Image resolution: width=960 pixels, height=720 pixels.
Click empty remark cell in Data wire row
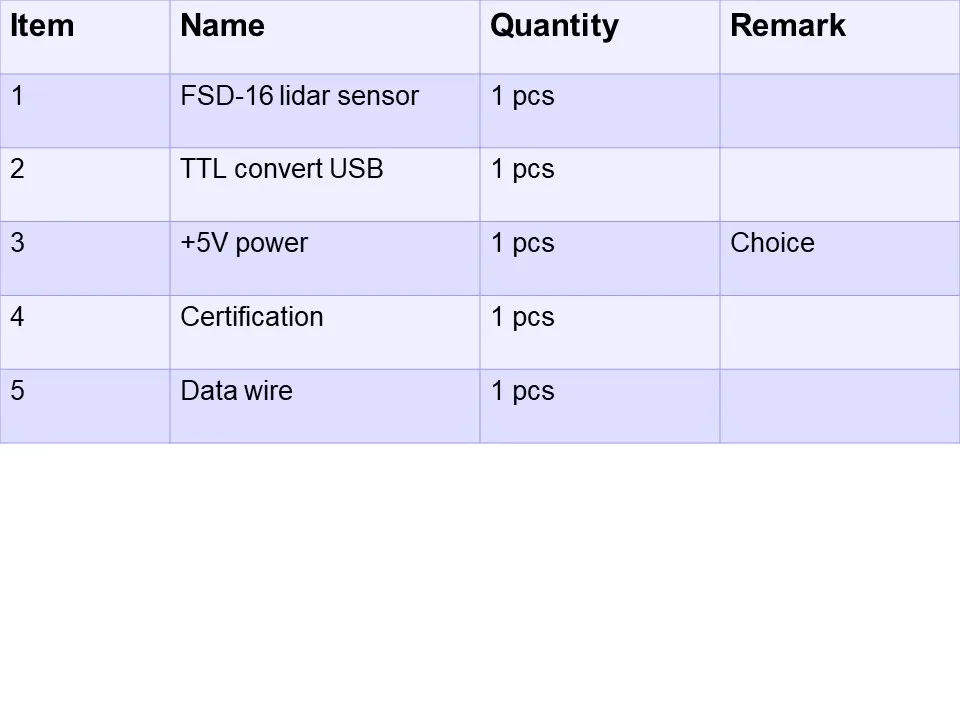[x=840, y=406]
